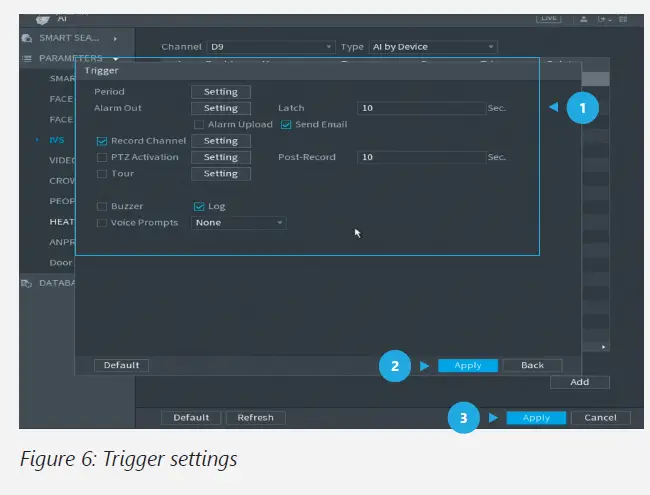The height and width of the screenshot is (495, 650).
Task: Select the CROW sidebar item
Action: (62, 181)
